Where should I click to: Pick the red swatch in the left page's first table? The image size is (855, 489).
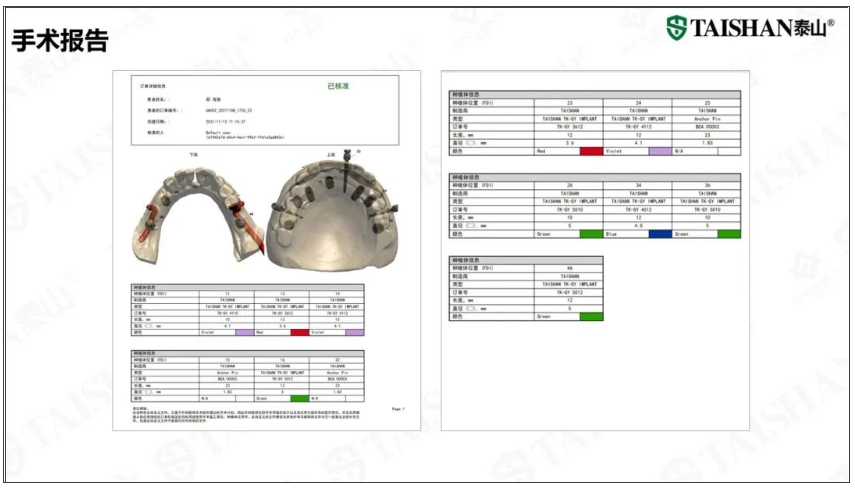click(x=299, y=332)
